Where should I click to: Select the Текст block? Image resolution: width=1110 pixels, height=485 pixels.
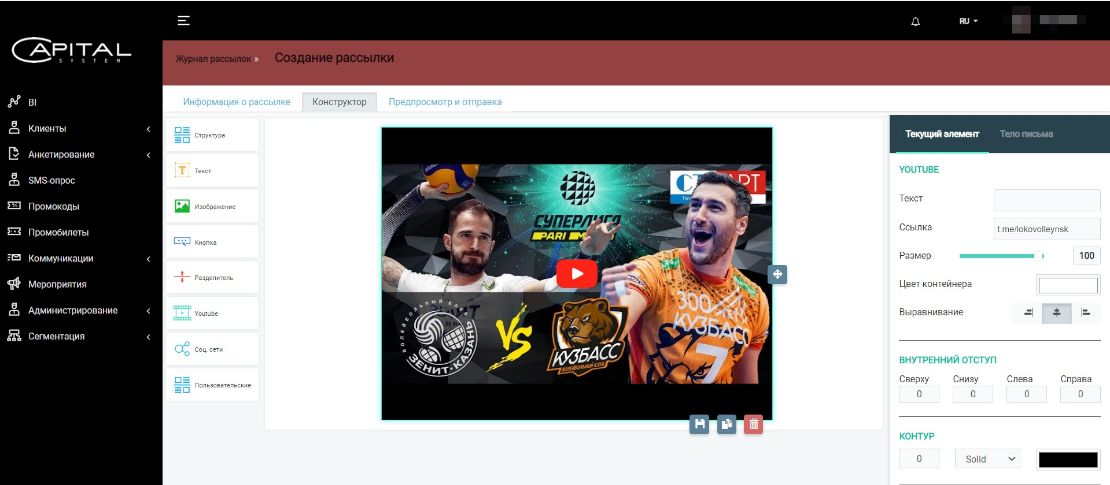point(212,171)
